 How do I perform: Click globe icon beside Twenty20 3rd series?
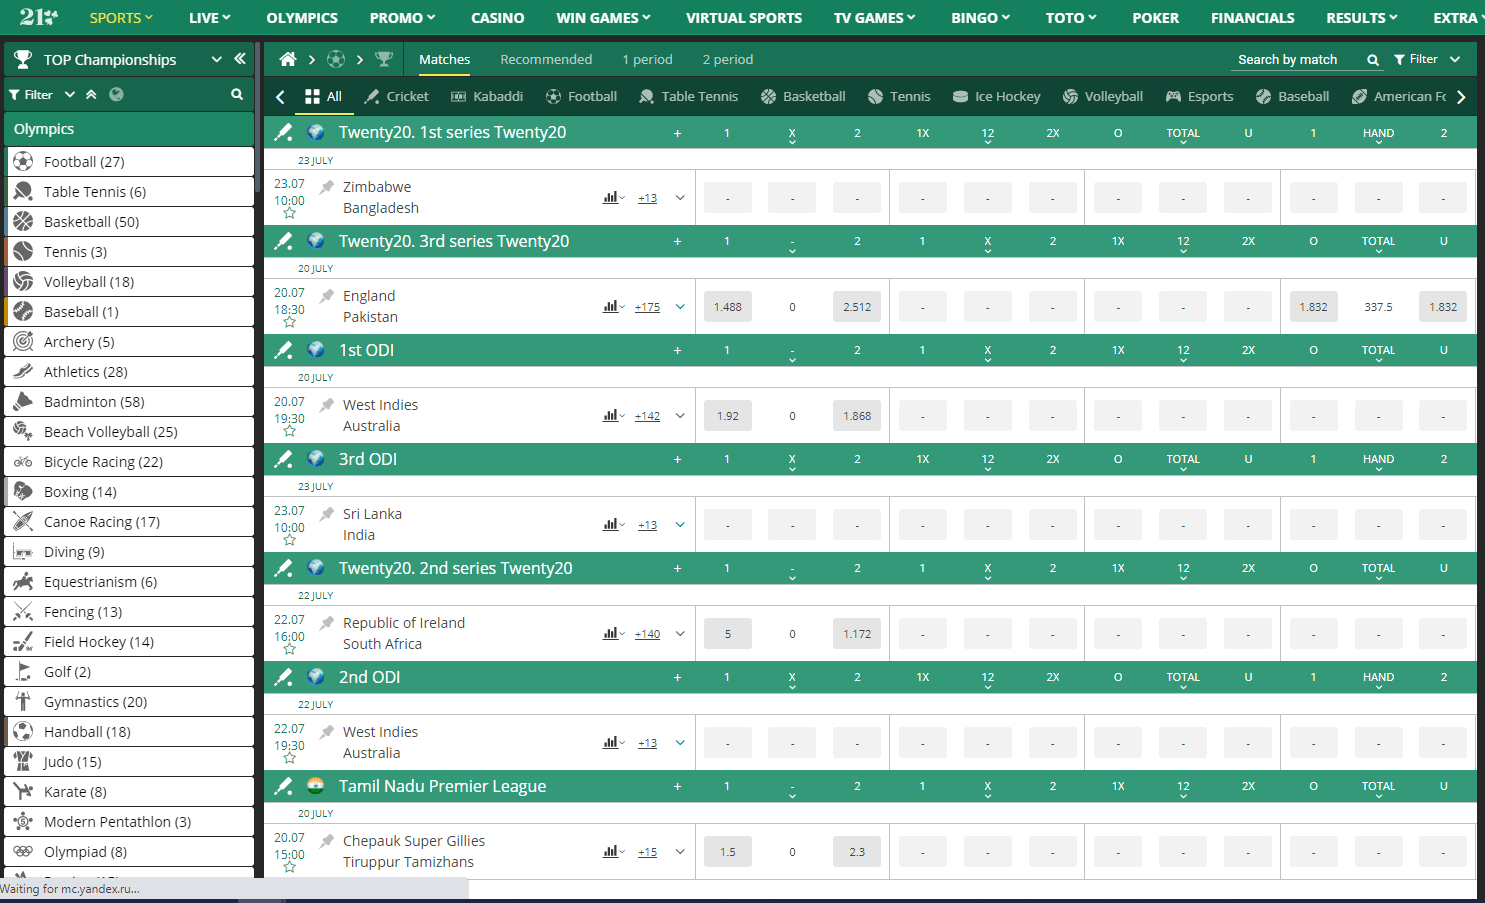point(316,240)
